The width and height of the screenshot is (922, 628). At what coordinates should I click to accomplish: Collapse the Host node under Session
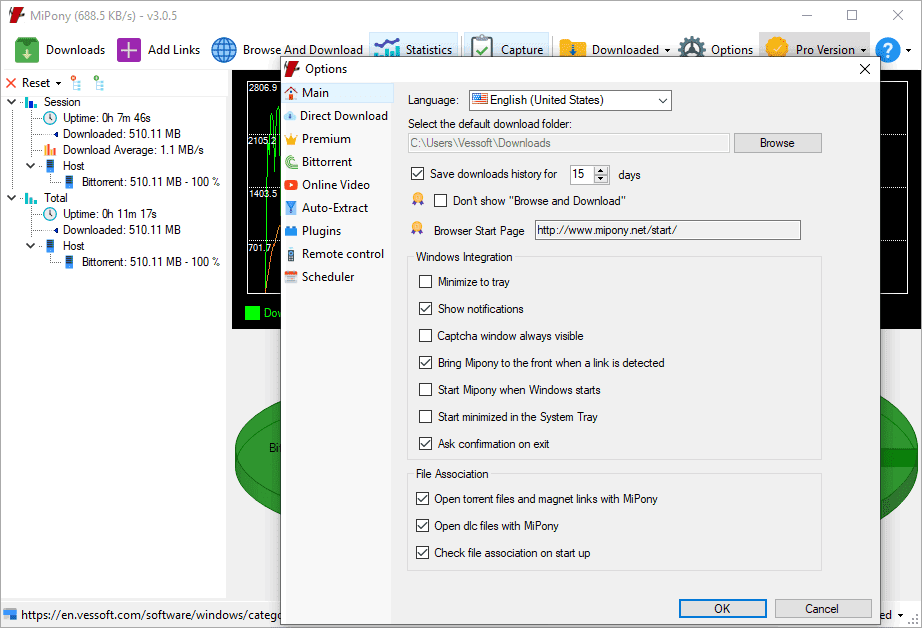pyautogui.click(x=31, y=166)
